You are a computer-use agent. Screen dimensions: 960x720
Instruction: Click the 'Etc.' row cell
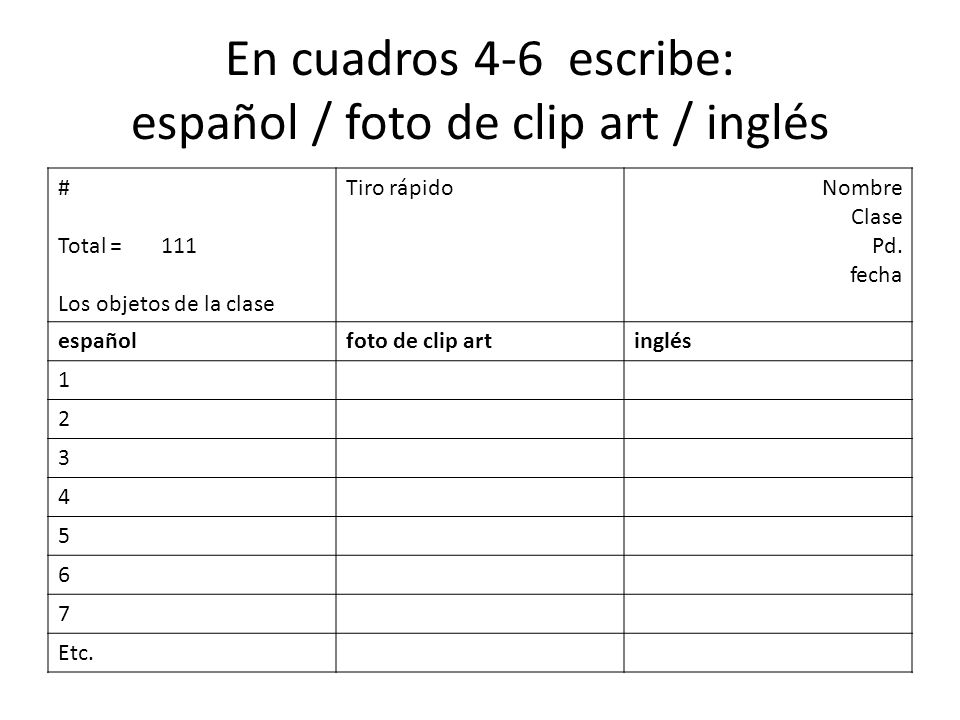click(192, 653)
